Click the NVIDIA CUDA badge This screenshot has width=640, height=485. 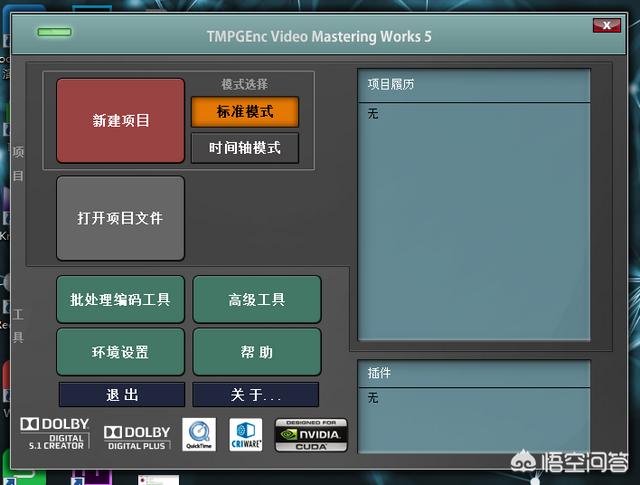tap(311, 435)
